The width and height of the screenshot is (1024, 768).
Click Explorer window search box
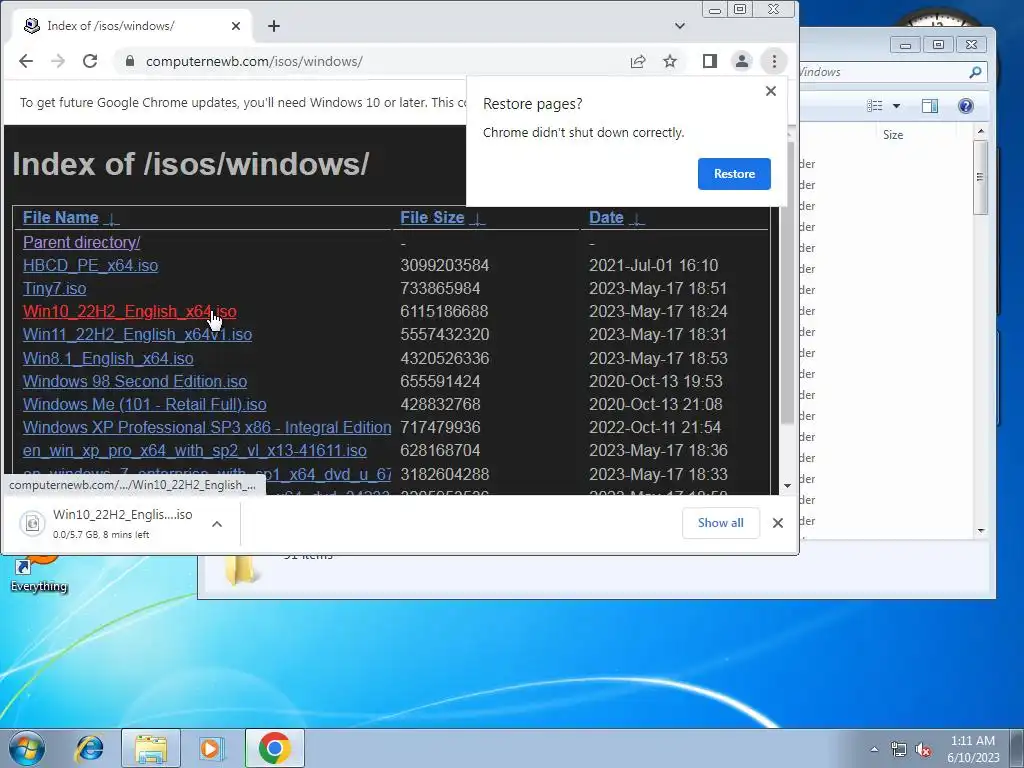891,72
